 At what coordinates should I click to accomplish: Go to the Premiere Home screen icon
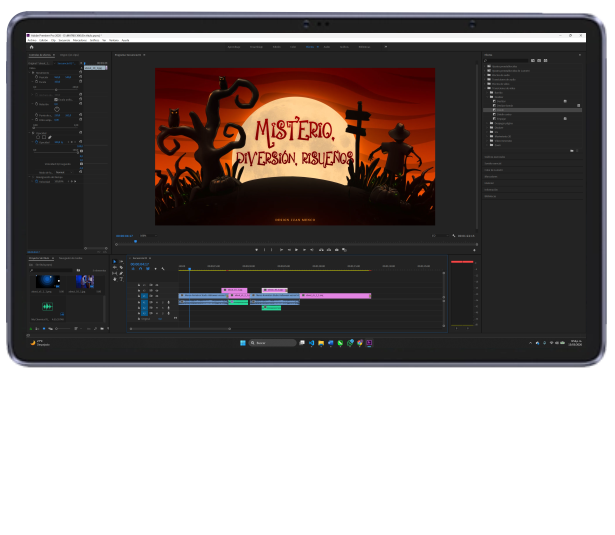[32, 47]
